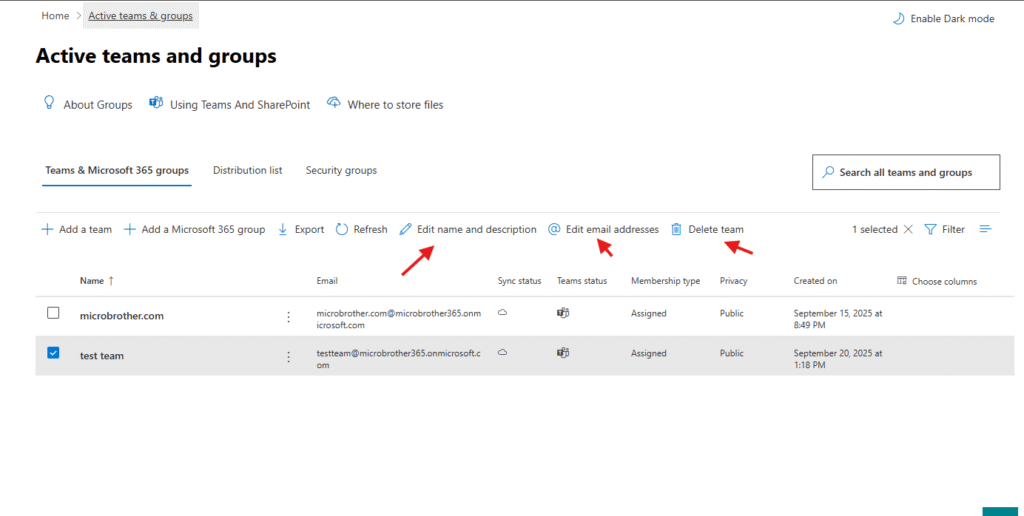
Task: Switch to the Security groups tab
Action: (341, 171)
